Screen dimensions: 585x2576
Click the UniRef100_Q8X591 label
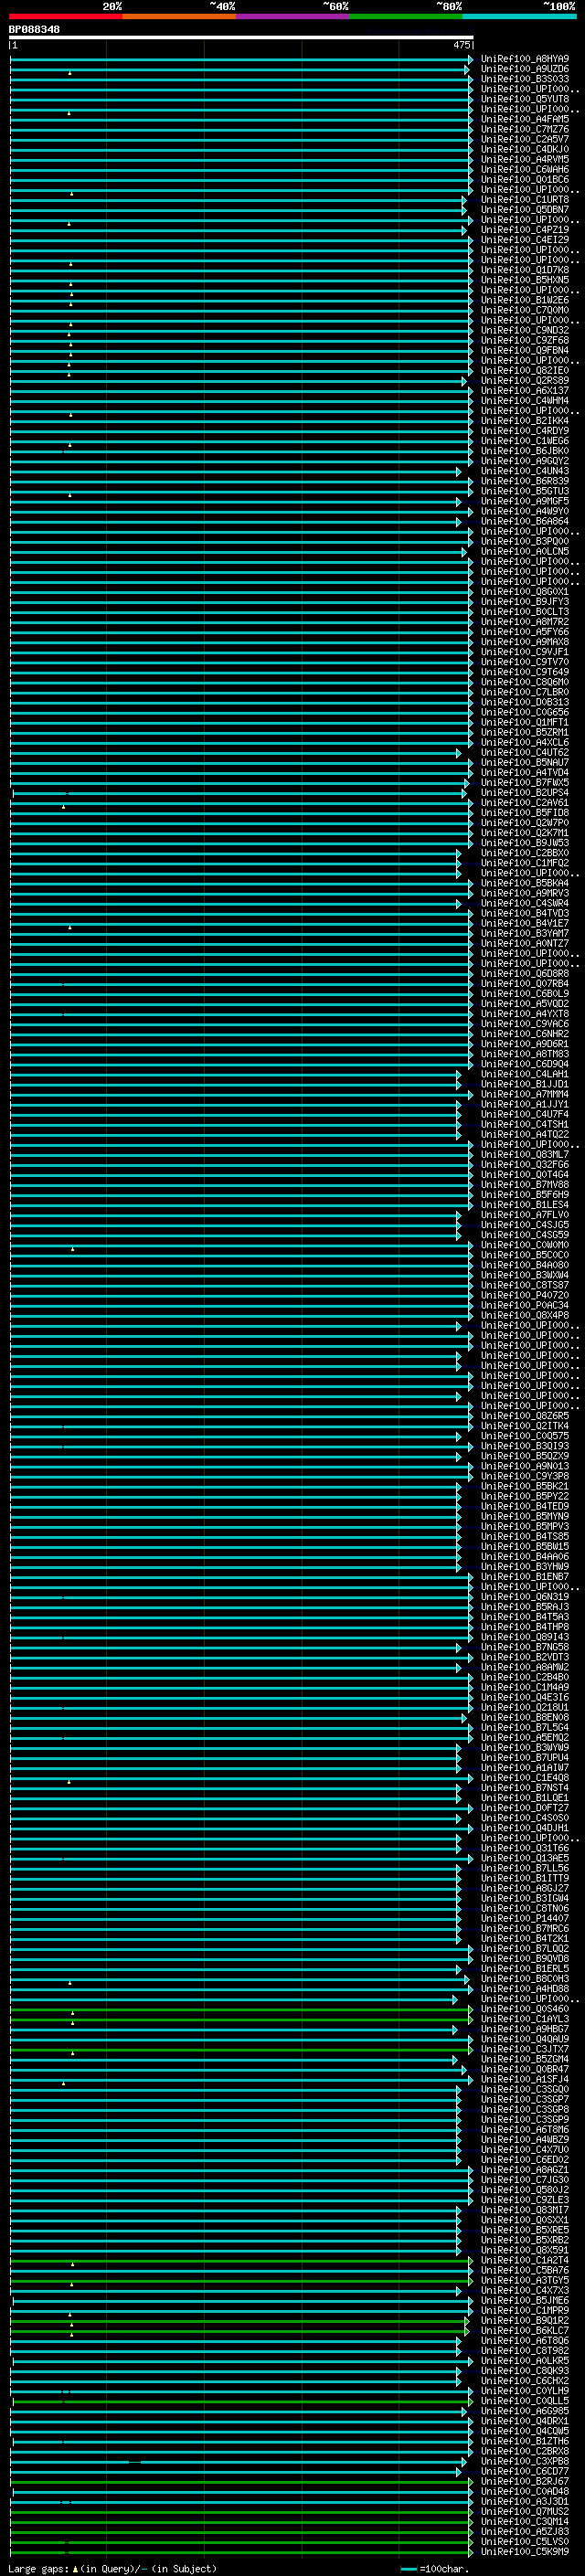(525, 2250)
